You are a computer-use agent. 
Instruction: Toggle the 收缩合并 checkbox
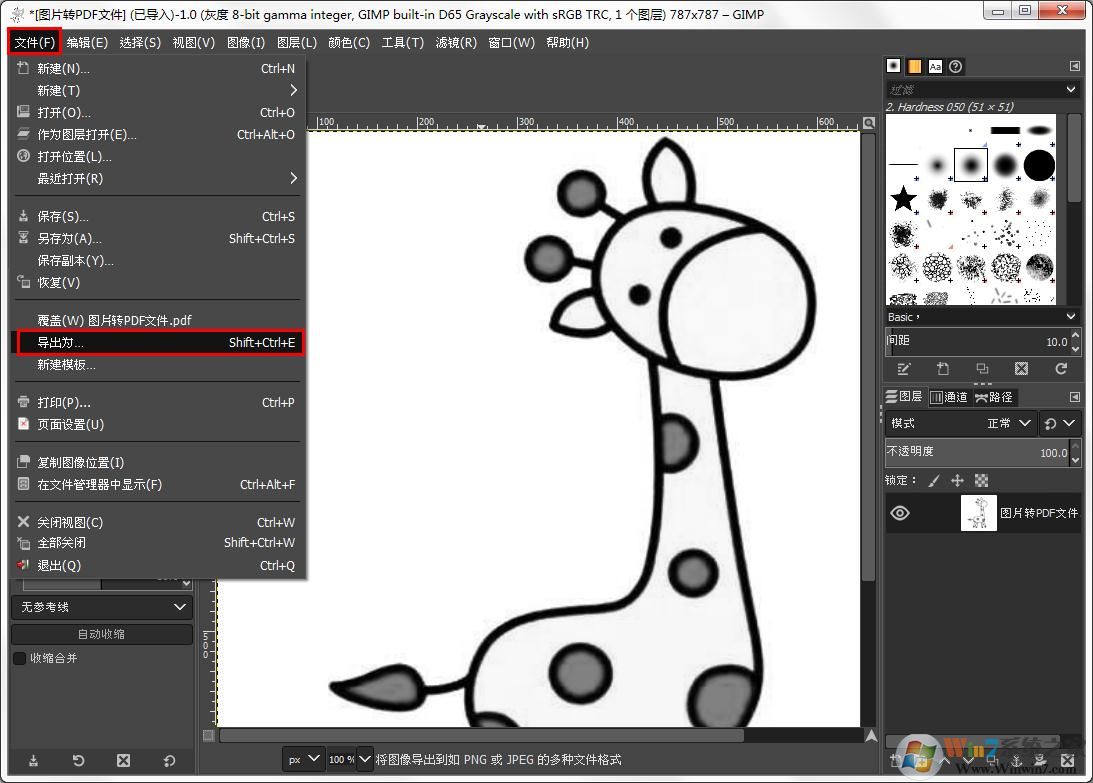[19, 658]
